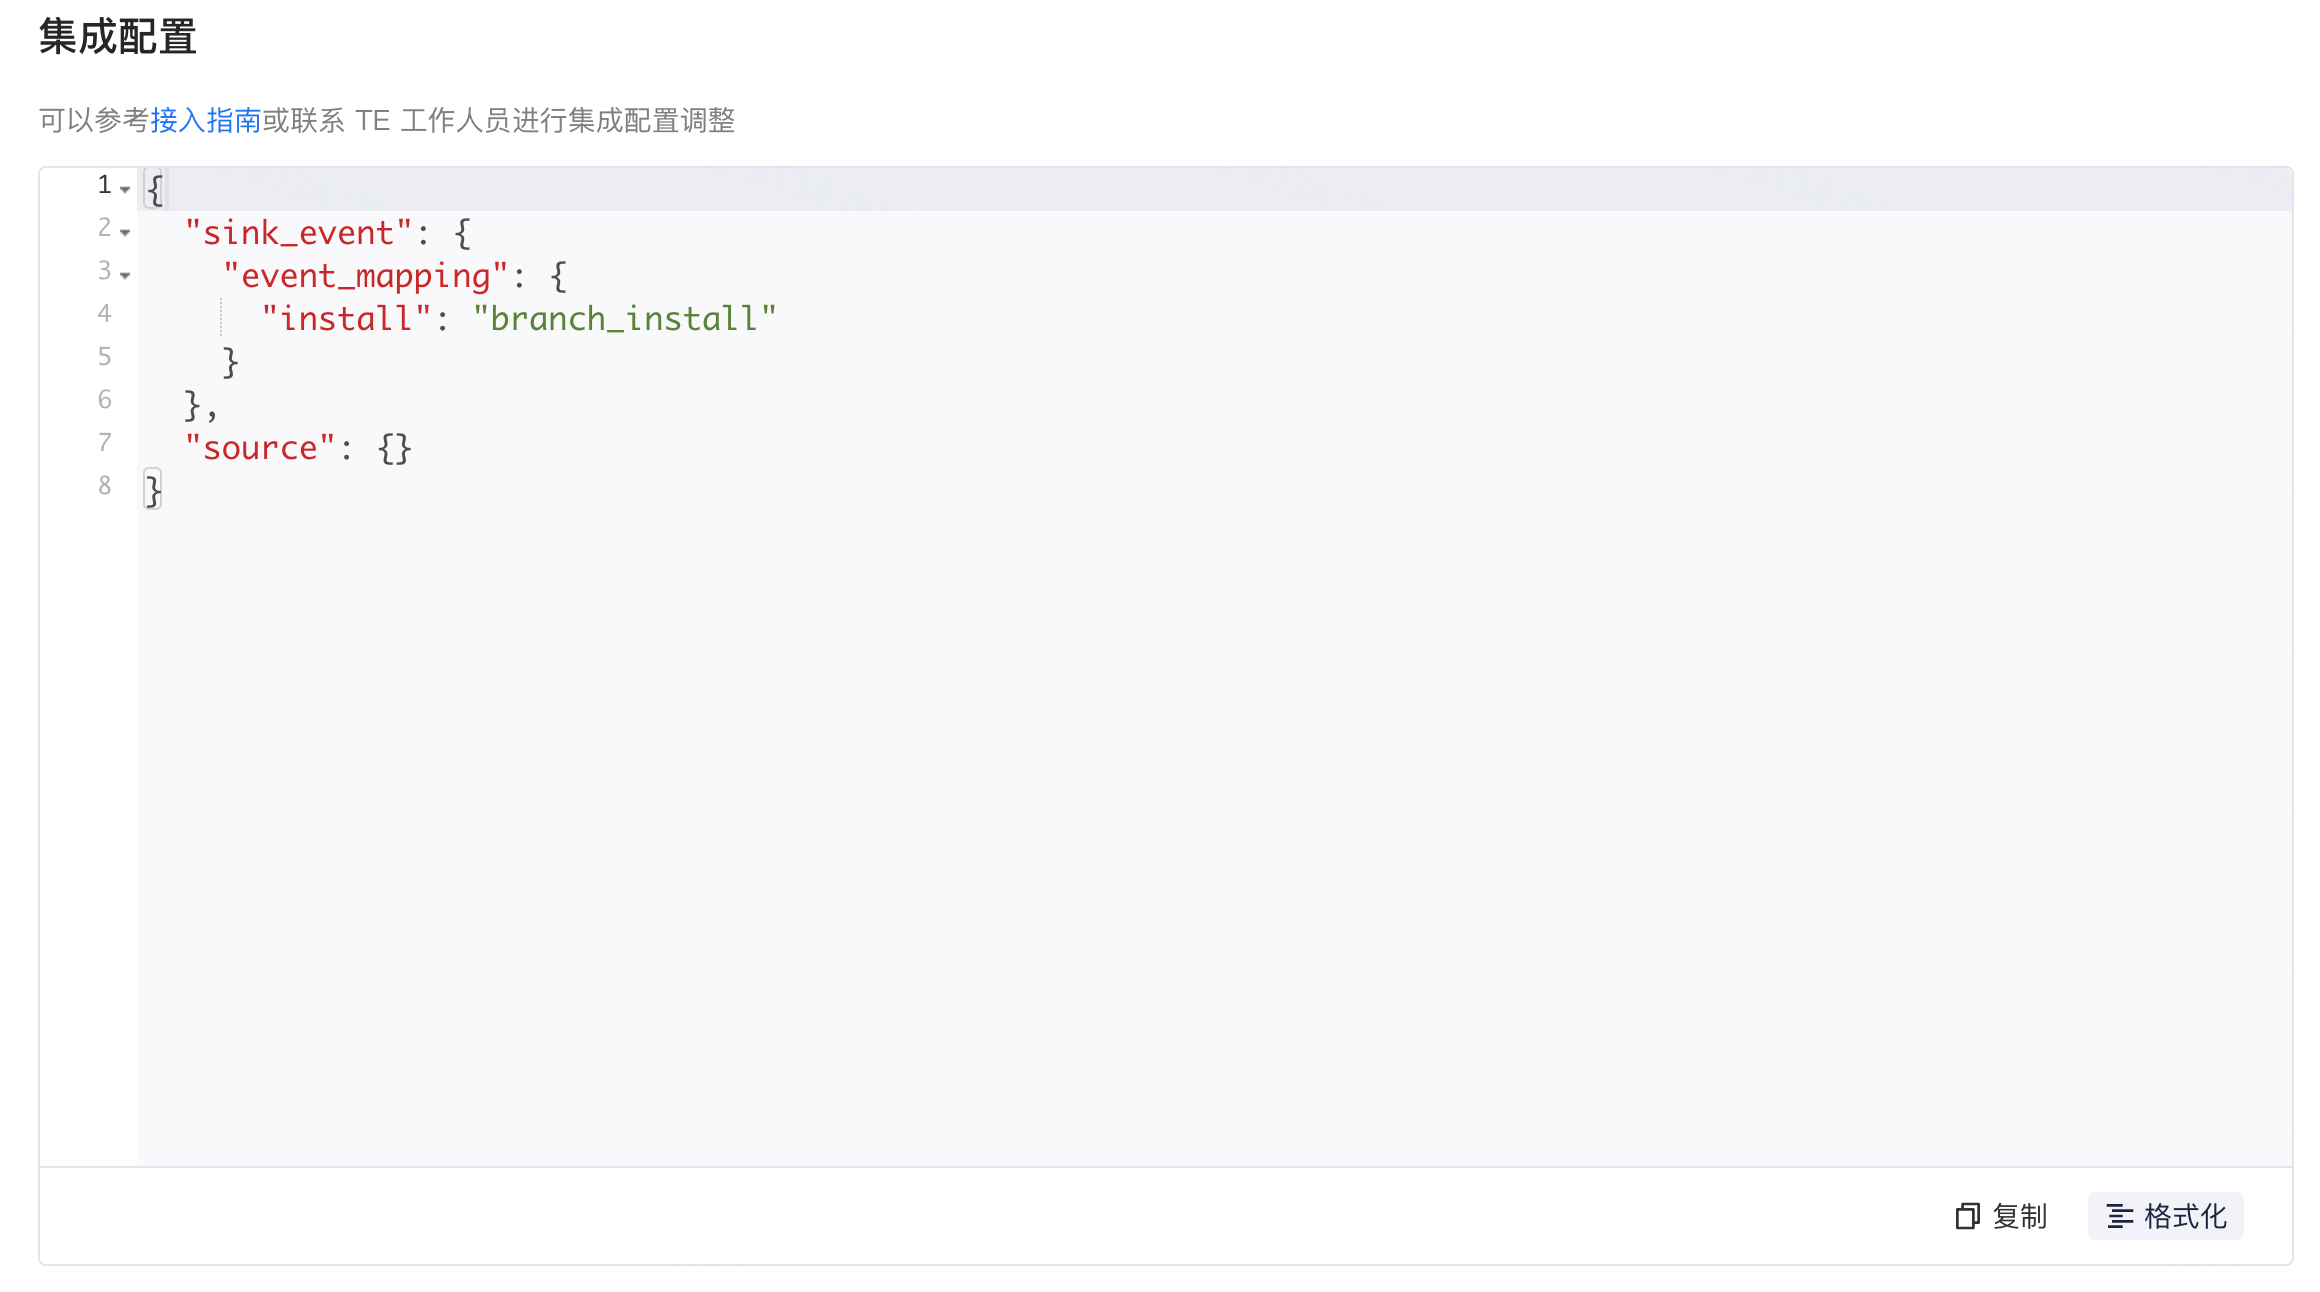Click the "event_mapping" key text
The width and height of the screenshot is (2320, 1292).
pyautogui.click(x=366, y=276)
